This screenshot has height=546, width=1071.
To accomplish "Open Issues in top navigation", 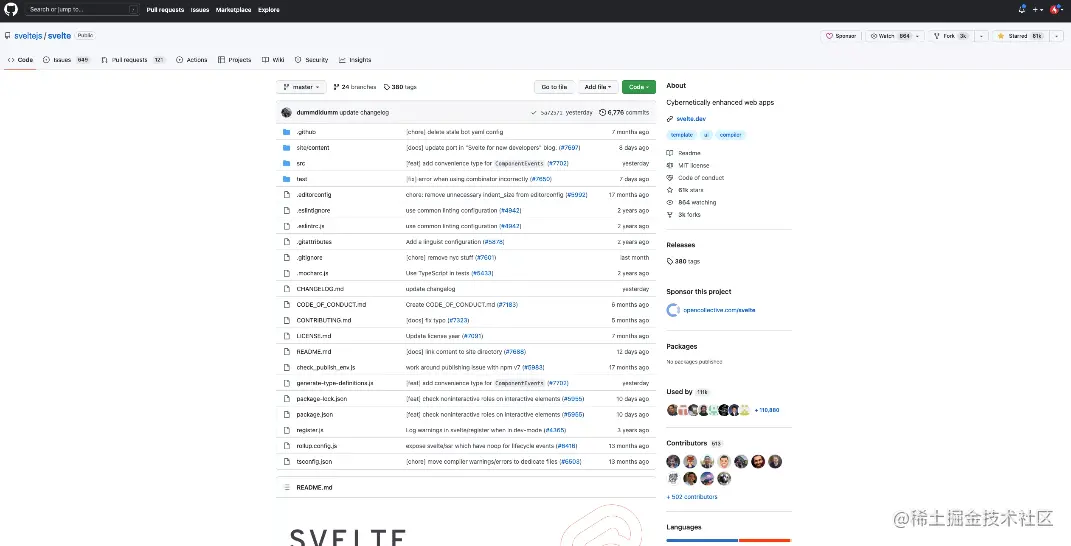I will click(x=199, y=10).
